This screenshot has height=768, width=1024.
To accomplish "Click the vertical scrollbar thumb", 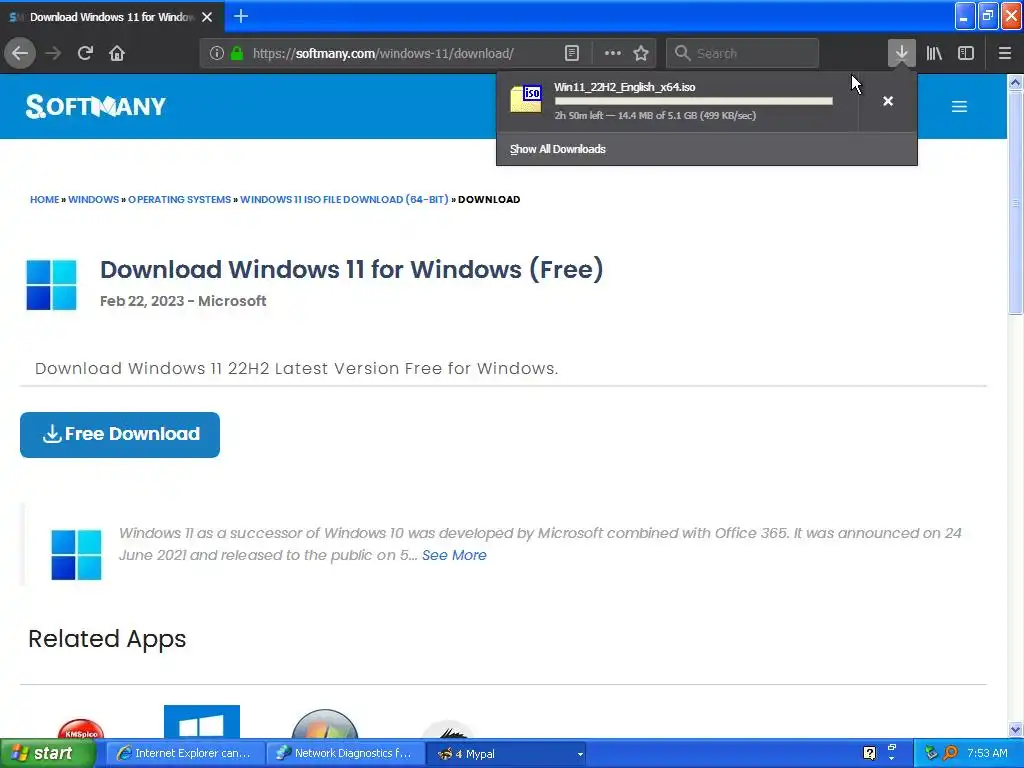I will [x=1015, y=202].
